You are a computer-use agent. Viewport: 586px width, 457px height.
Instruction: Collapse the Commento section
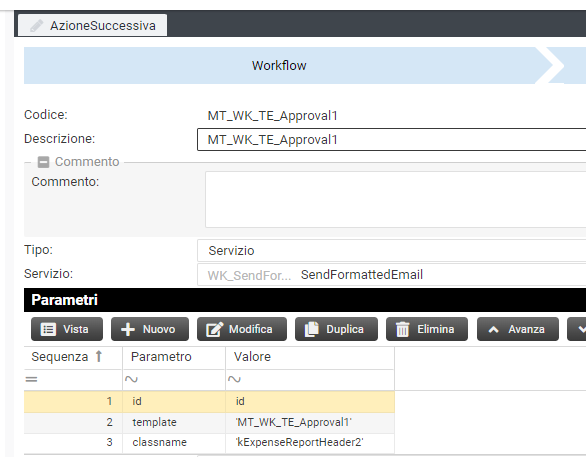pyautogui.click(x=43, y=162)
